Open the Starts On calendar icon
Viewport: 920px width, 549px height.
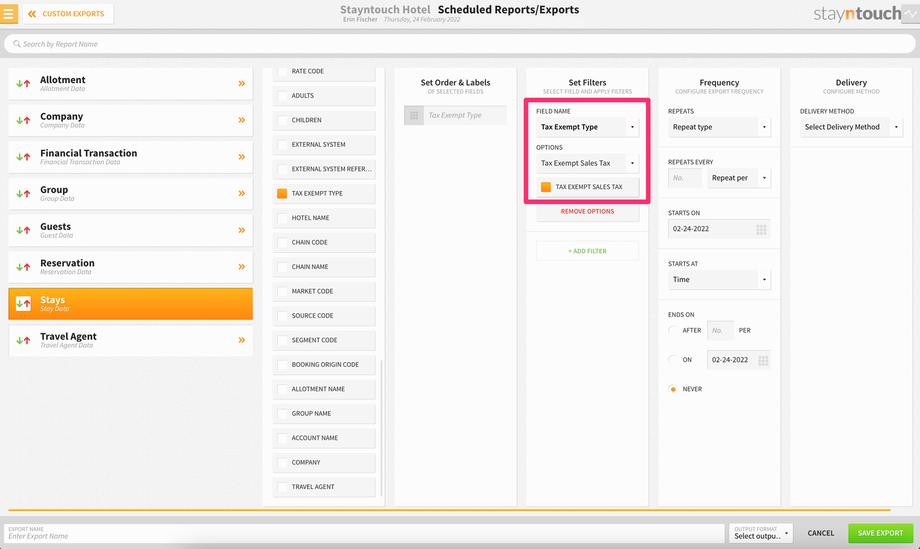pos(761,229)
